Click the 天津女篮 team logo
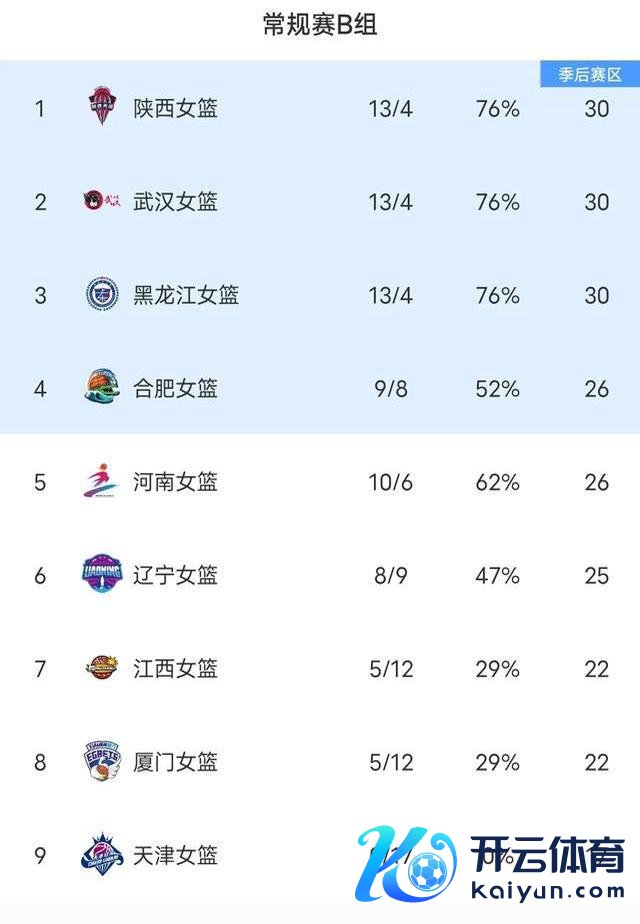The width and height of the screenshot is (640, 924). click(102, 855)
